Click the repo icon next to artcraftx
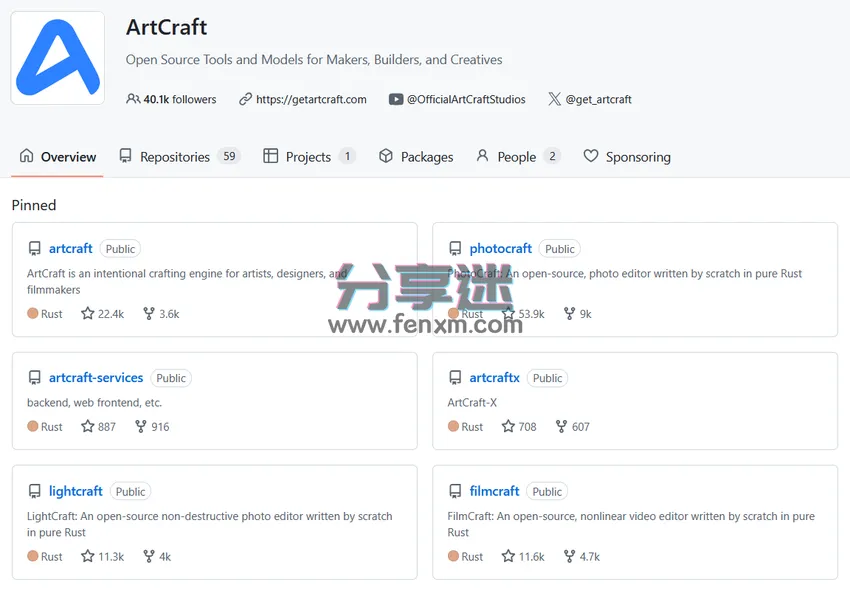 pos(455,378)
